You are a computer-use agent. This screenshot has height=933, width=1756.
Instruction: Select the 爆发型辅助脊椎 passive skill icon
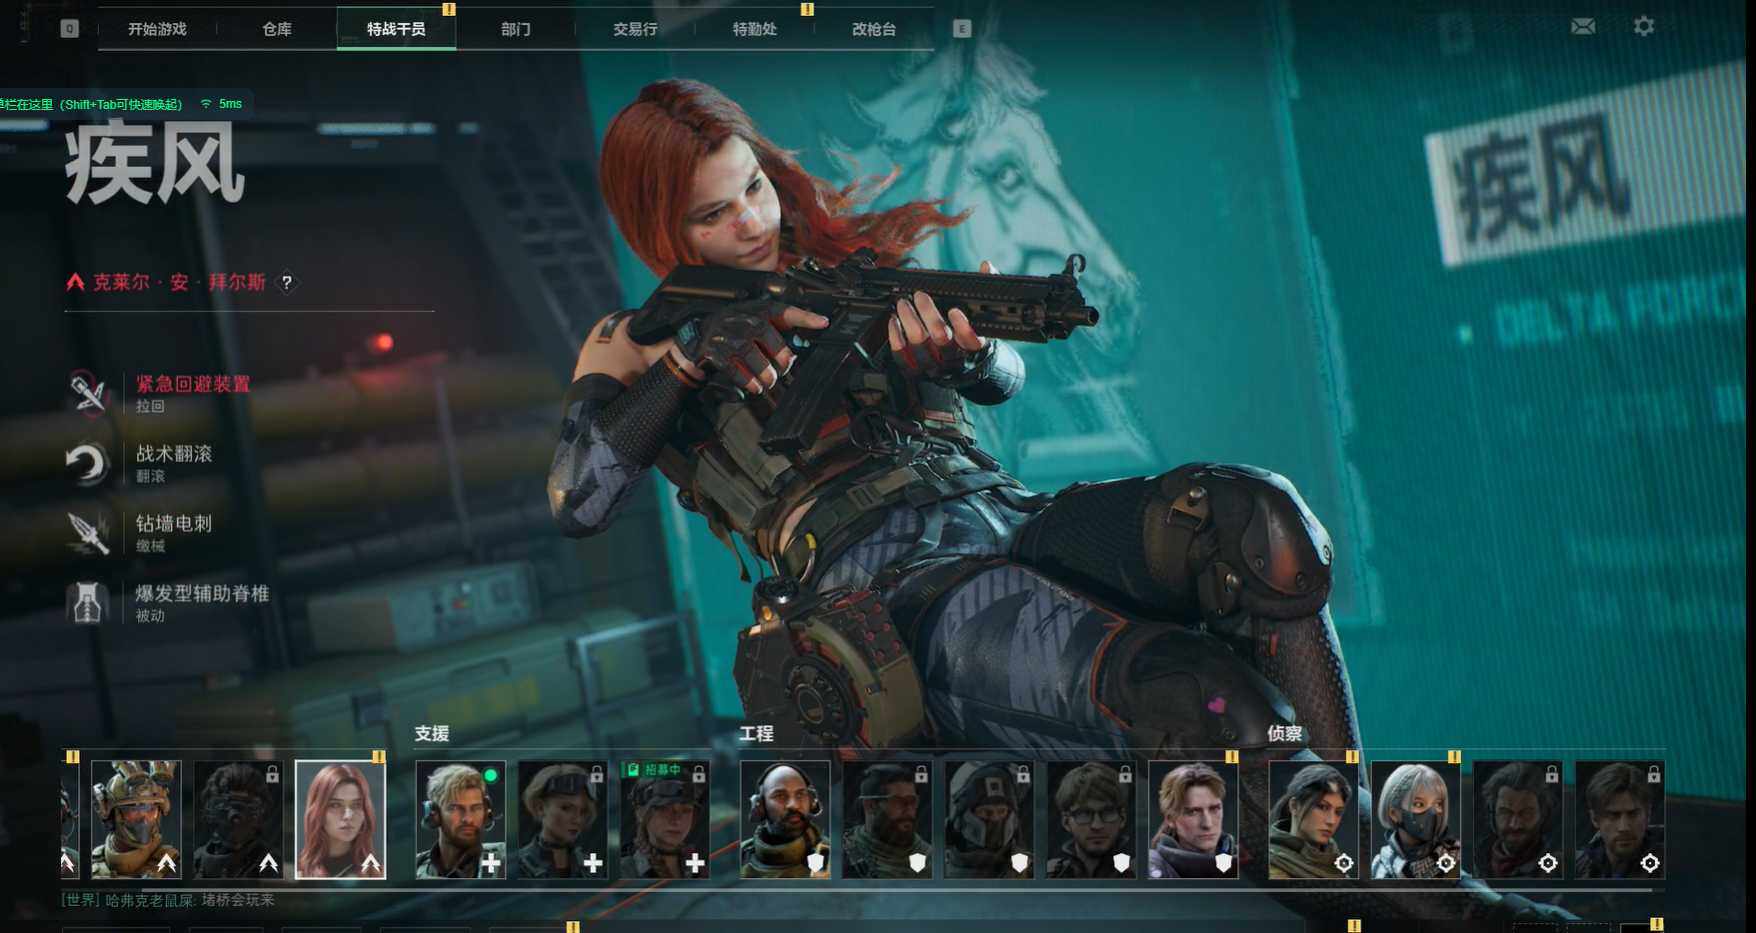pos(88,602)
